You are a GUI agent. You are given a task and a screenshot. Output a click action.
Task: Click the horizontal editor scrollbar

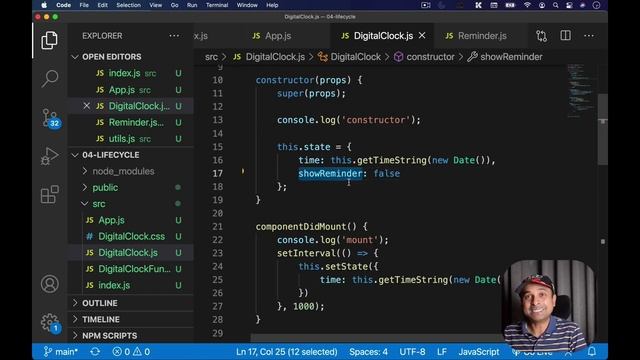376,338
